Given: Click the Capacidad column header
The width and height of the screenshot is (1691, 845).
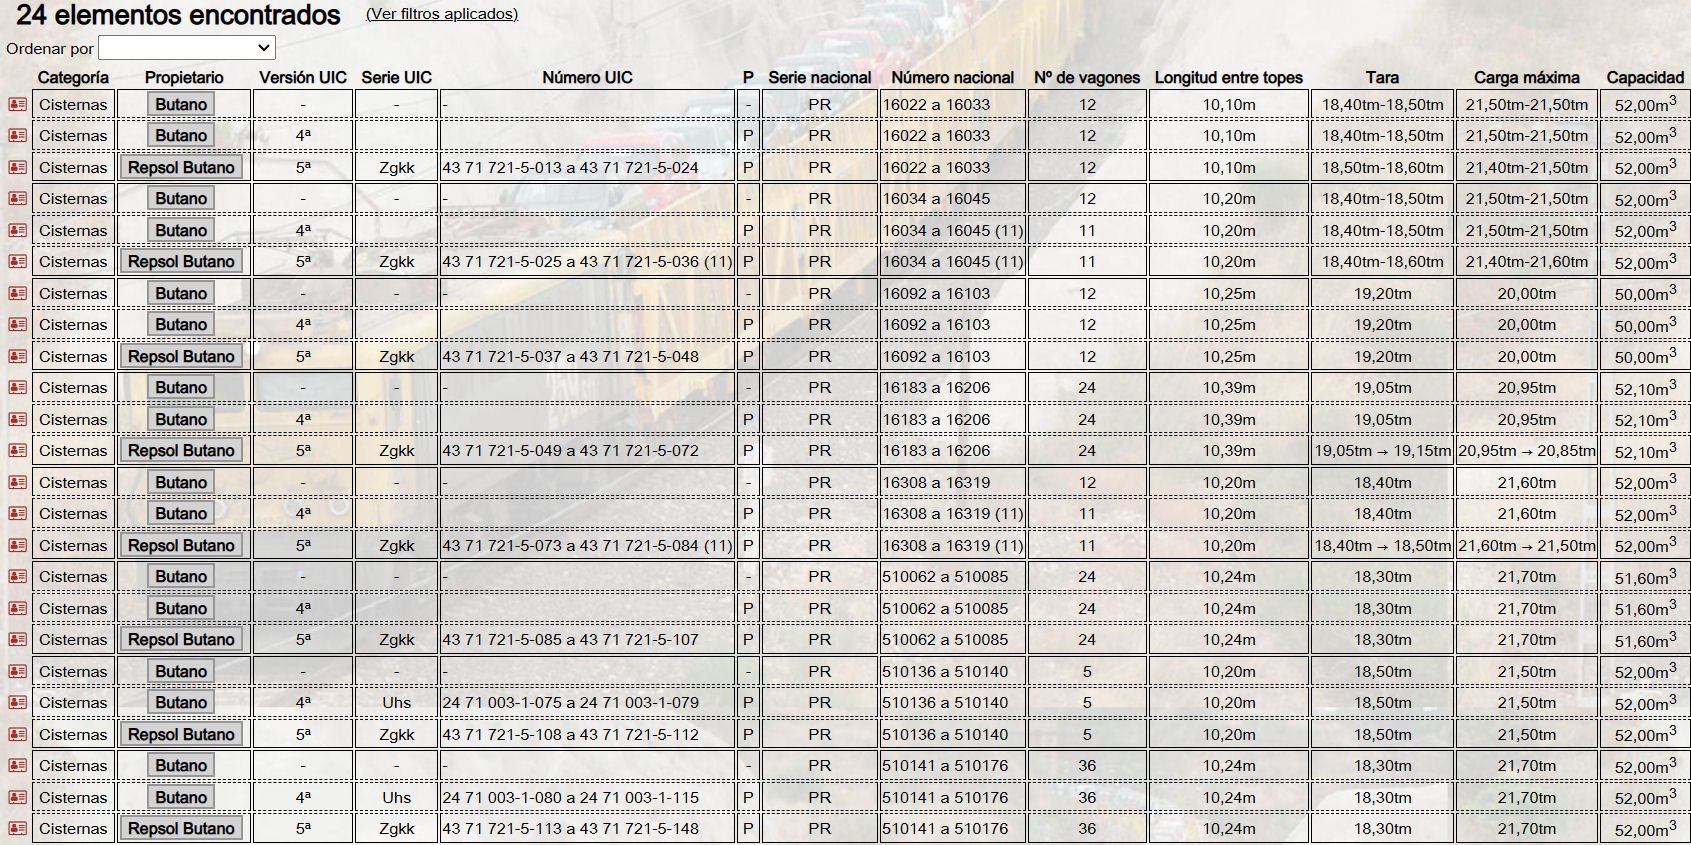Looking at the screenshot, I should click(x=1645, y=77).
